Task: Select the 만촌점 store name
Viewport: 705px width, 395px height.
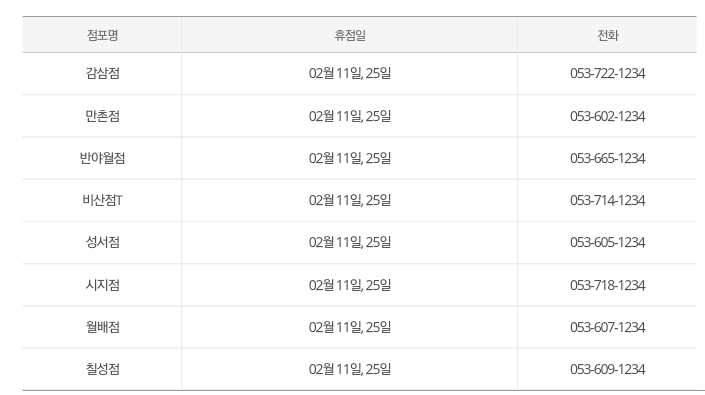Action: (103, 116)
